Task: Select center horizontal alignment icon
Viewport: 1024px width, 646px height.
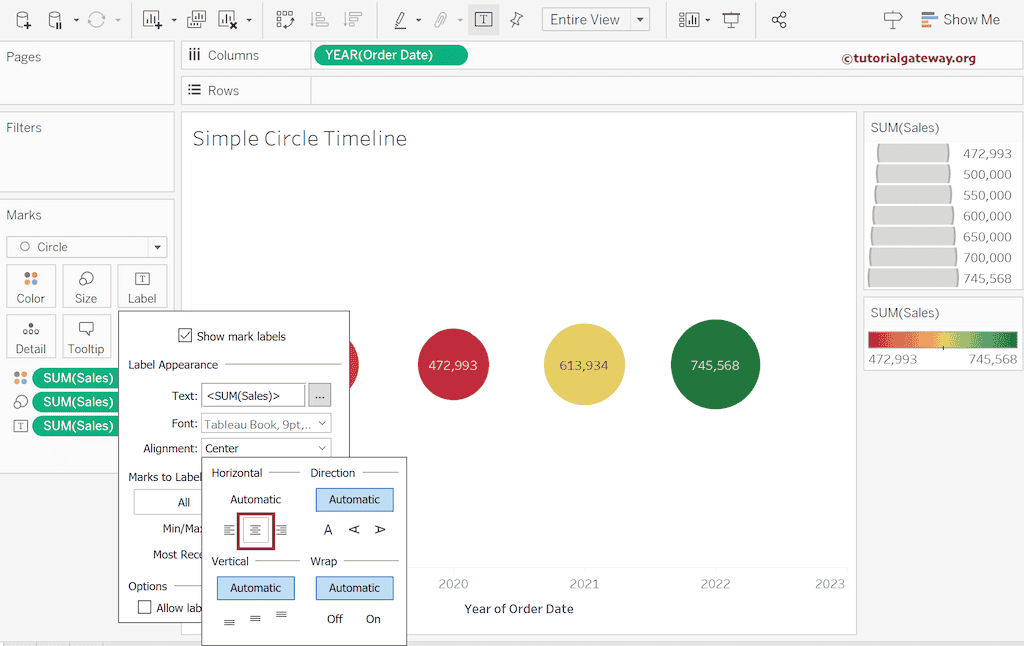Action: pos(255,530)
